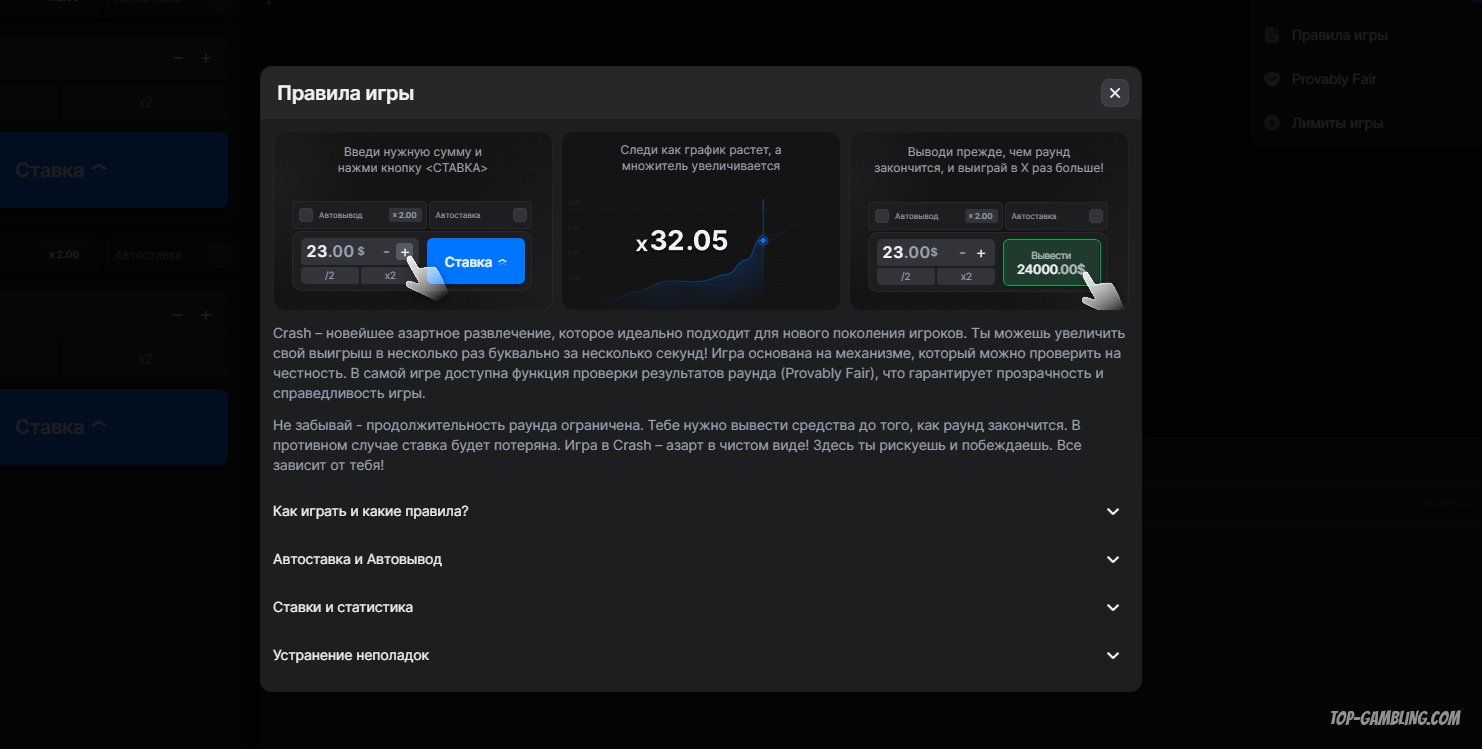Image resolution: width=1482 pixels, height=749 pixels.
Task: Expand the "Как играть и какие правила?" section
Action: point(699,511)
